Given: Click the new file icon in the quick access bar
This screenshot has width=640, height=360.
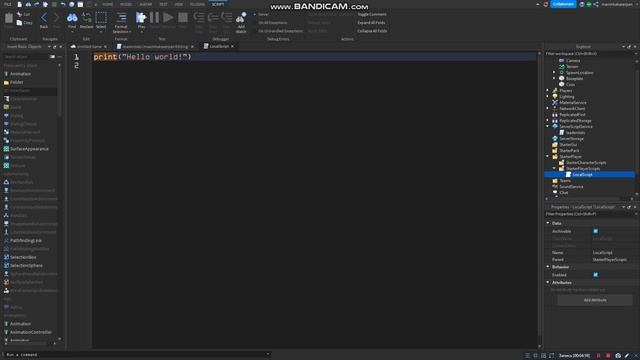Looking at the screenshot, I should (19, 4).
